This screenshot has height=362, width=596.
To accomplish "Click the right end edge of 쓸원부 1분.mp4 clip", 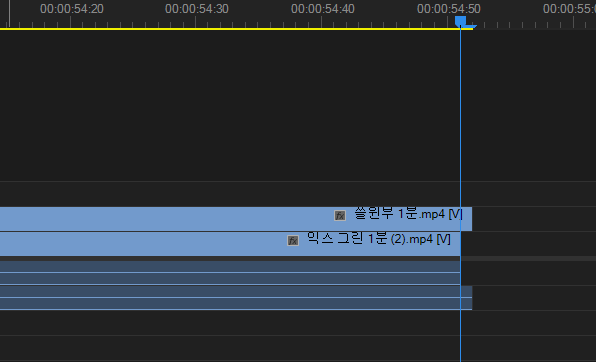I will click(472, 219).
